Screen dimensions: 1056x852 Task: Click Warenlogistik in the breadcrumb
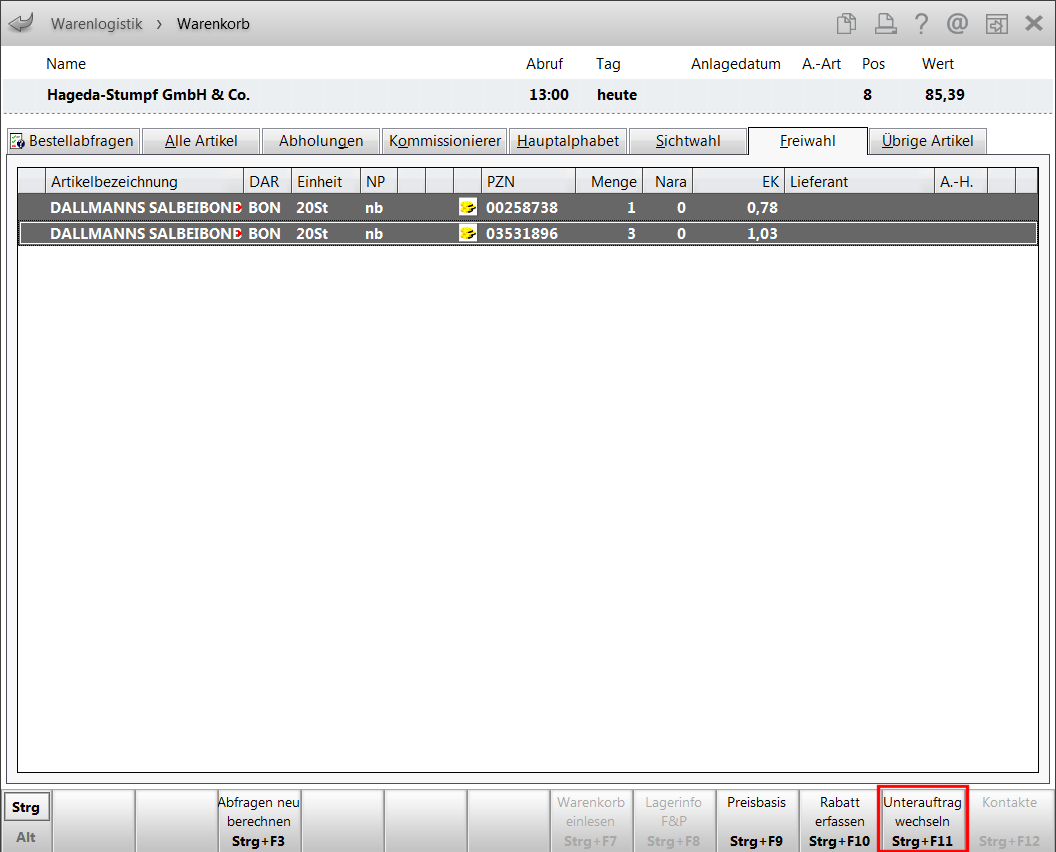(x=96, y=24)
